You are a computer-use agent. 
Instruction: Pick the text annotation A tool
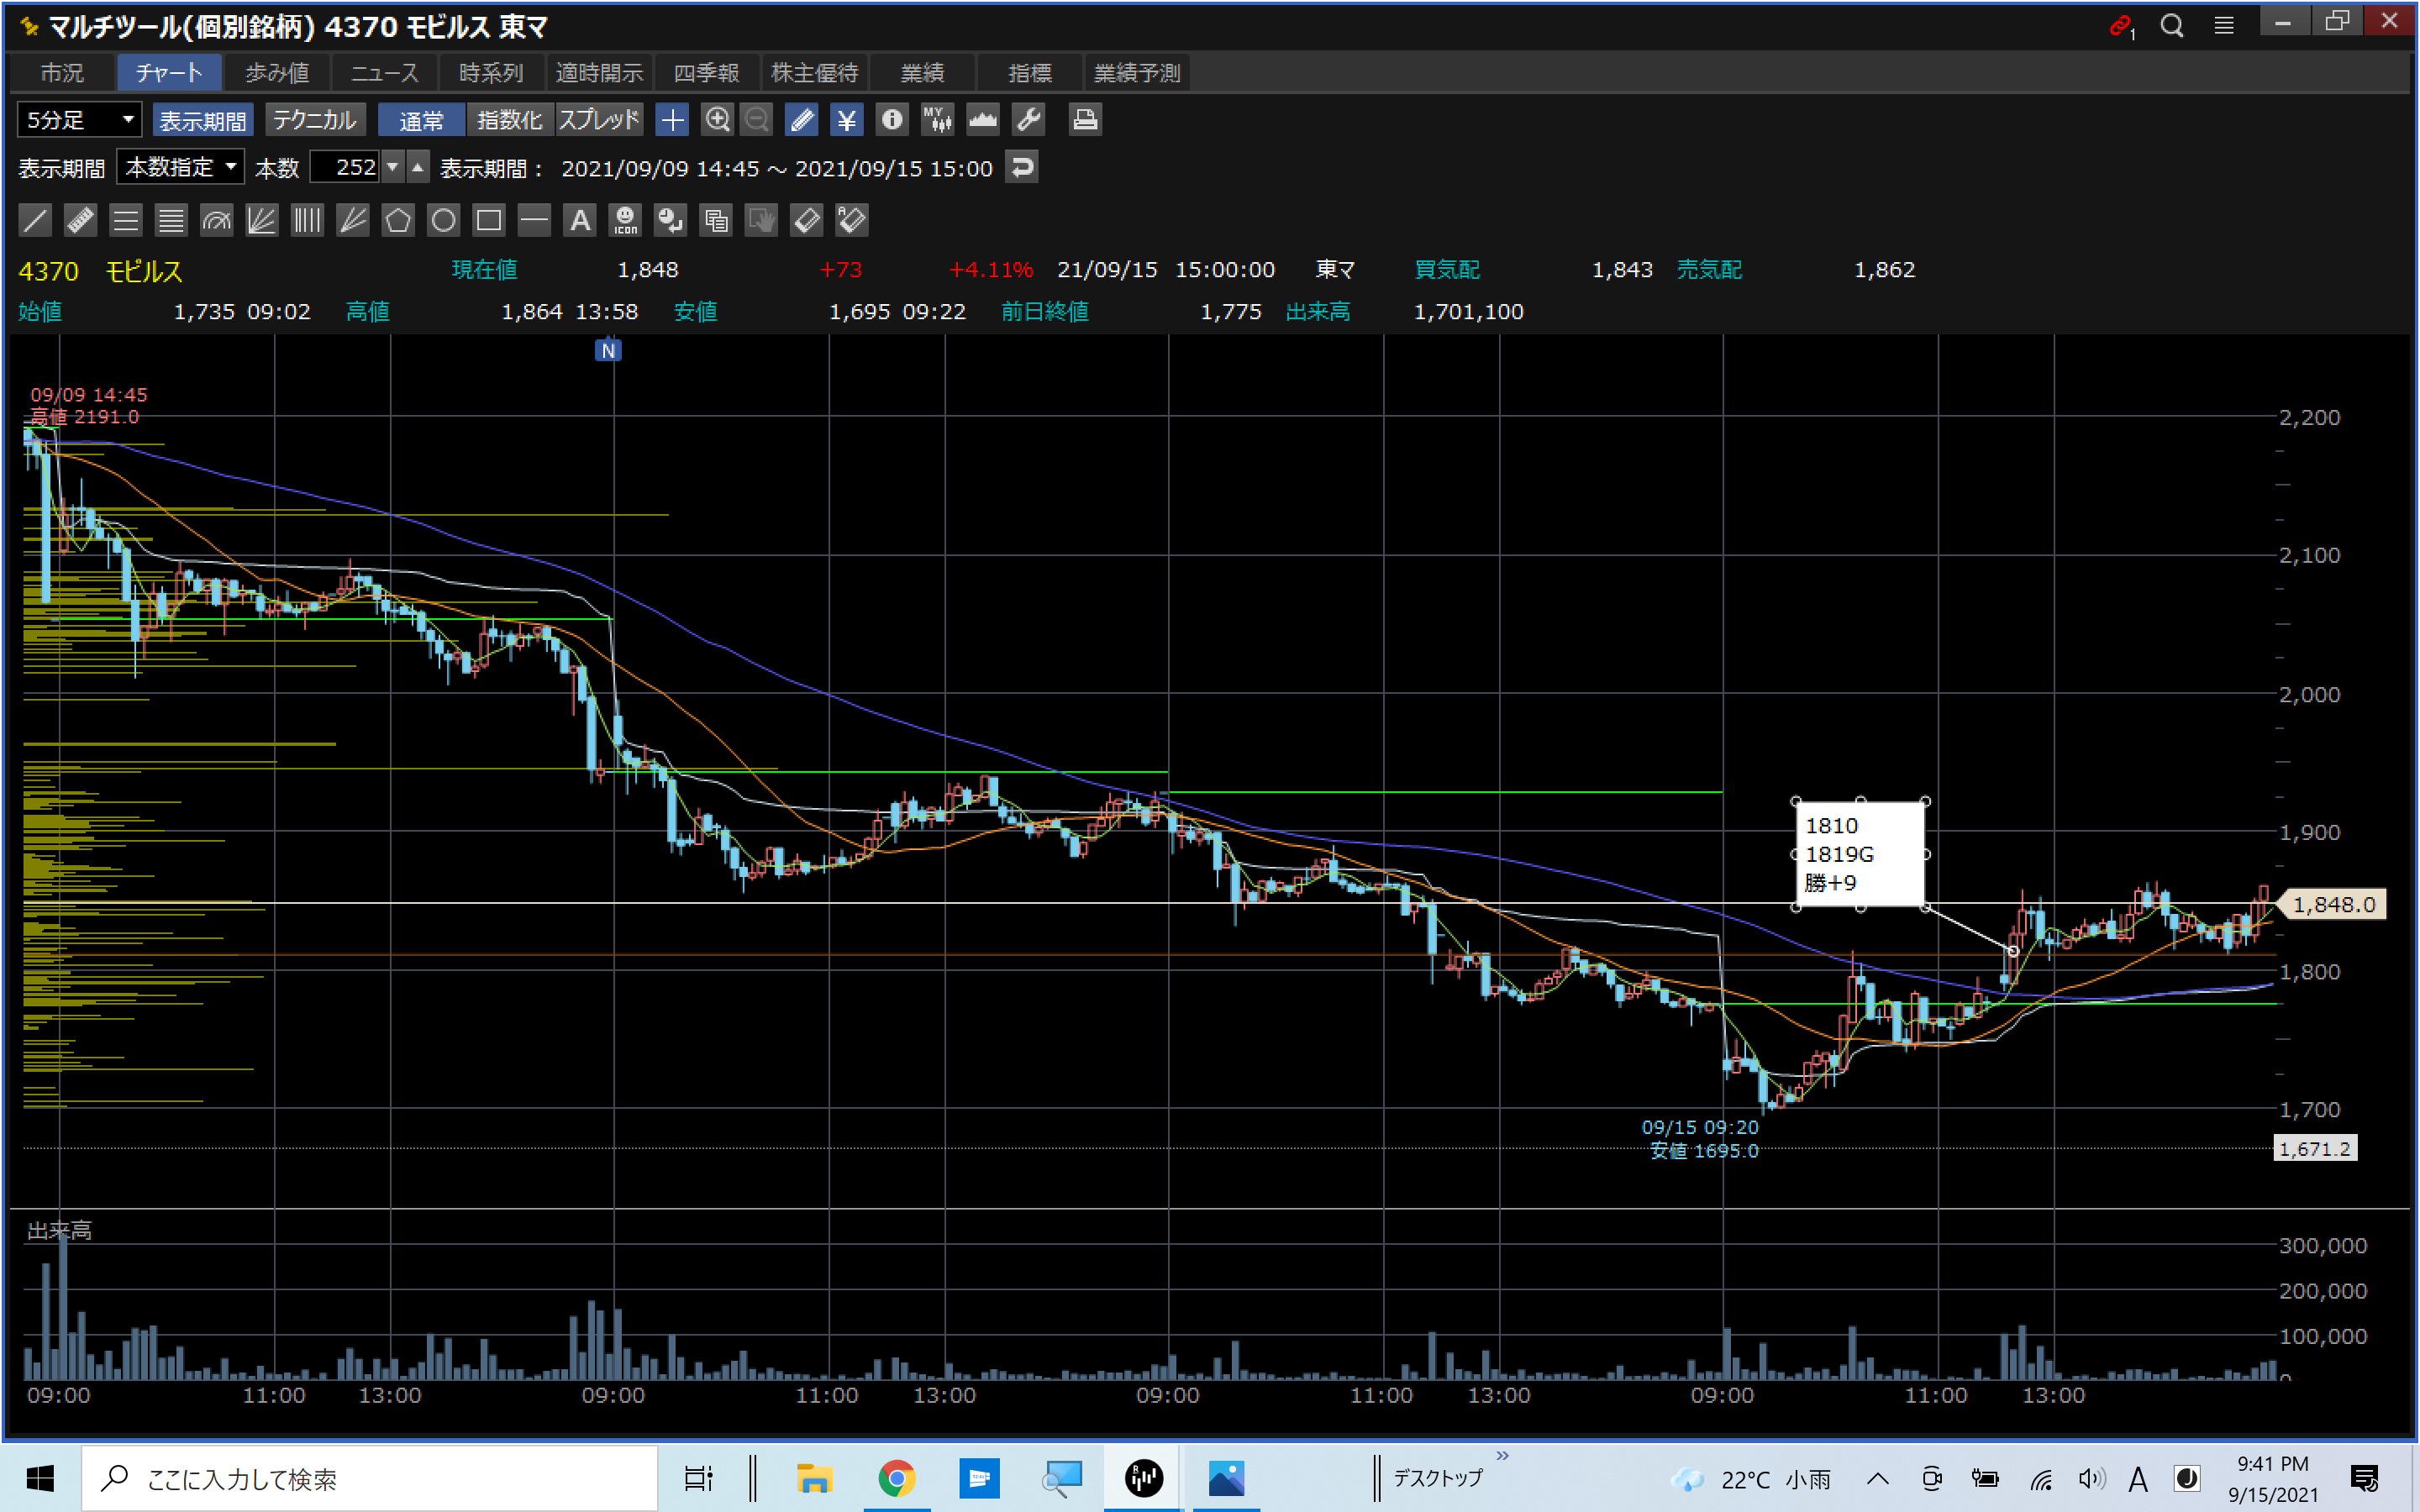point(580,220)
